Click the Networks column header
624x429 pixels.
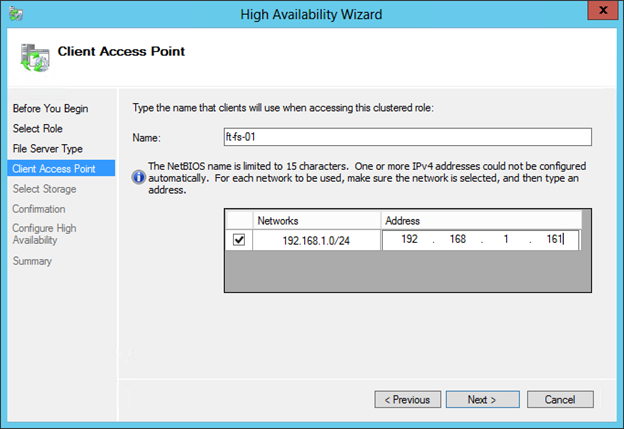[316, 220]
